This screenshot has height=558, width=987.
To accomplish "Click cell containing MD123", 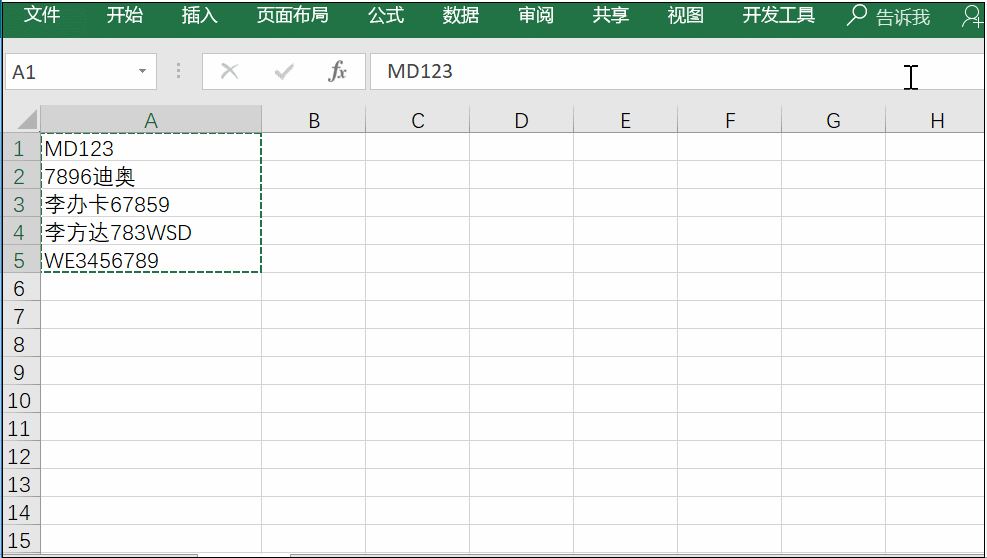I will click(151, 148).
